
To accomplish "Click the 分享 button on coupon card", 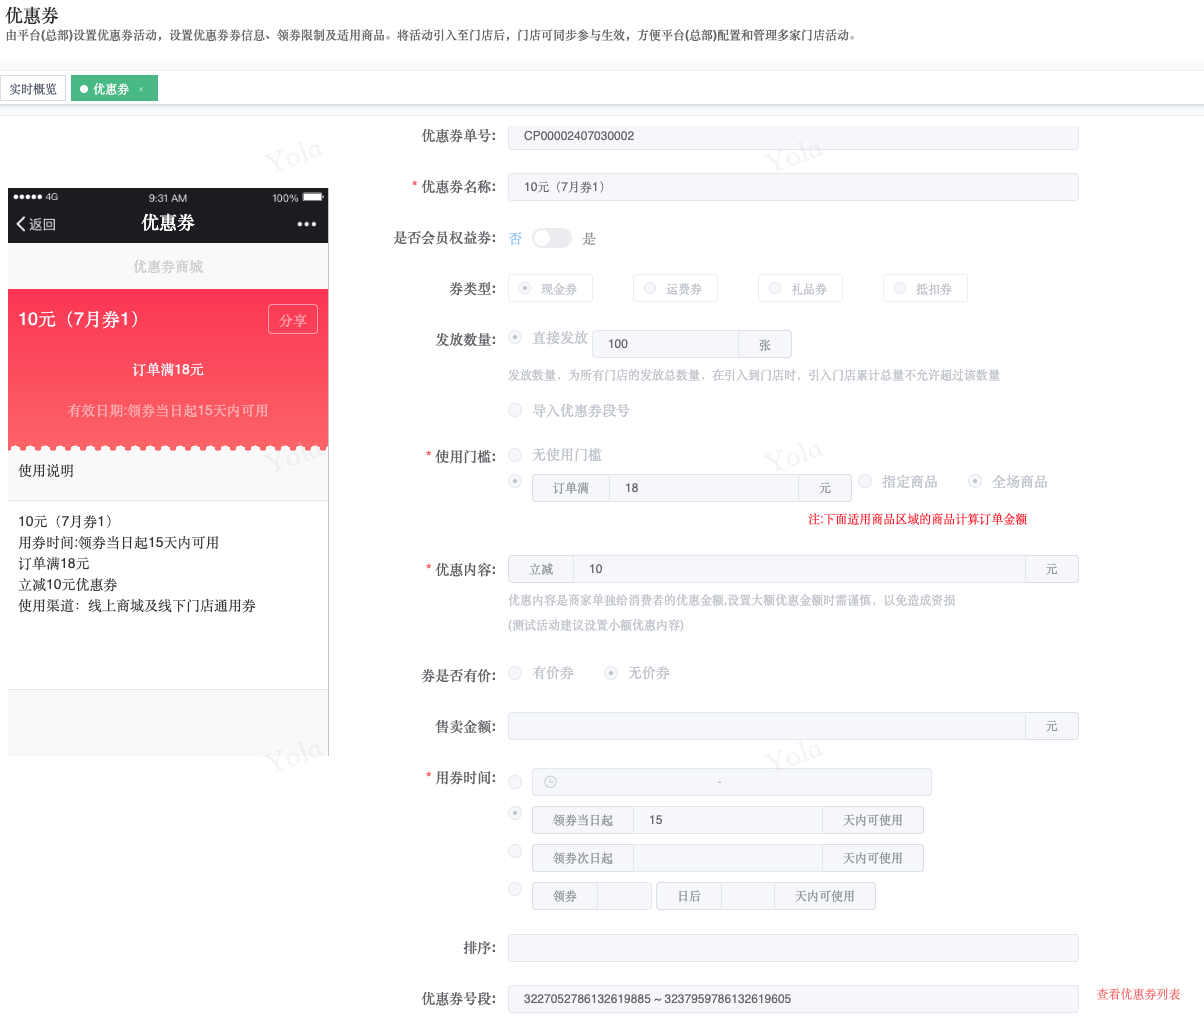I will 293,320.
